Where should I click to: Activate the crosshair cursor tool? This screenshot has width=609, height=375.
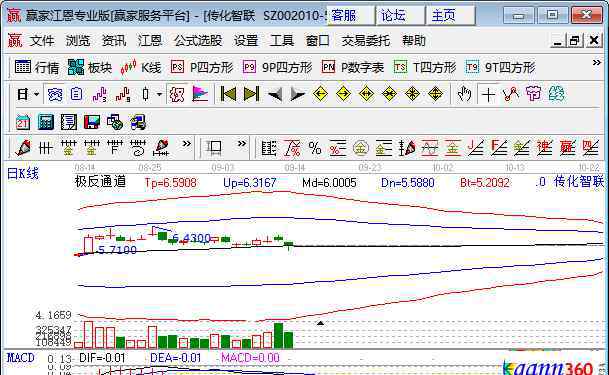tap(488, 94)
